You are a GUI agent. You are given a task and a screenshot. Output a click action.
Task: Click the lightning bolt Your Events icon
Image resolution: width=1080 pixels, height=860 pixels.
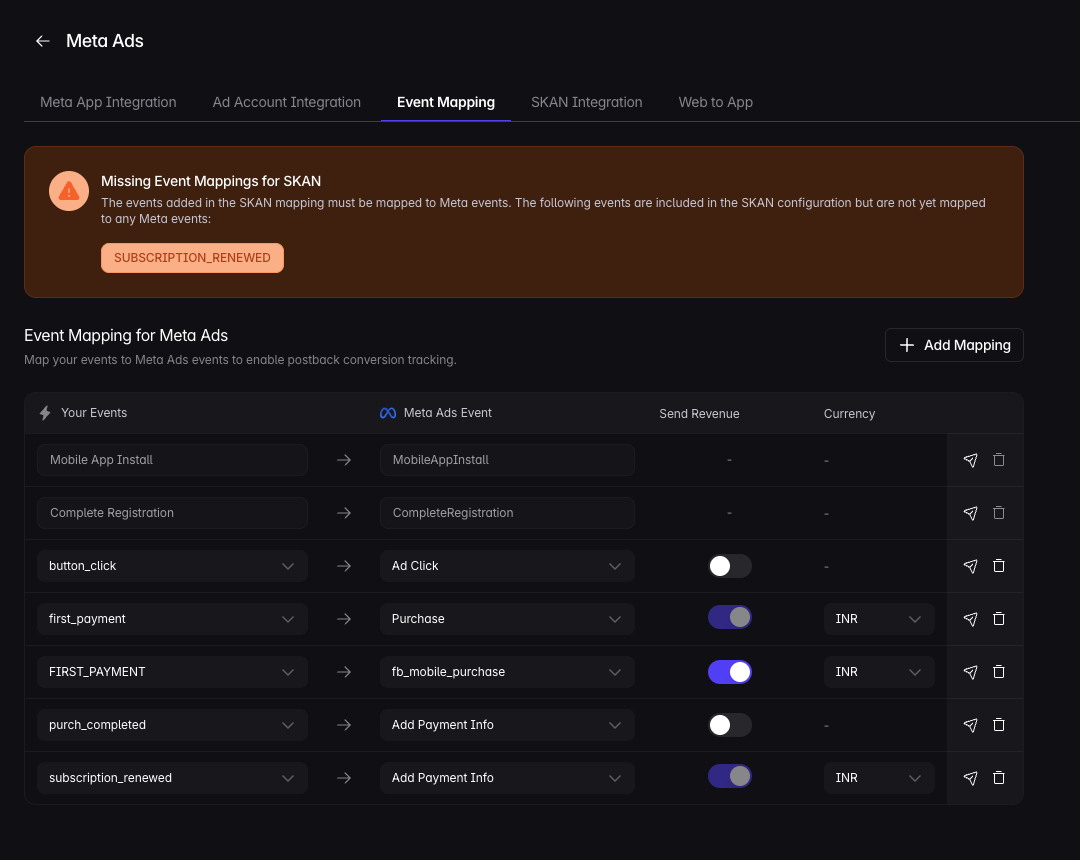pyautogui.click(x=45, y=413)
